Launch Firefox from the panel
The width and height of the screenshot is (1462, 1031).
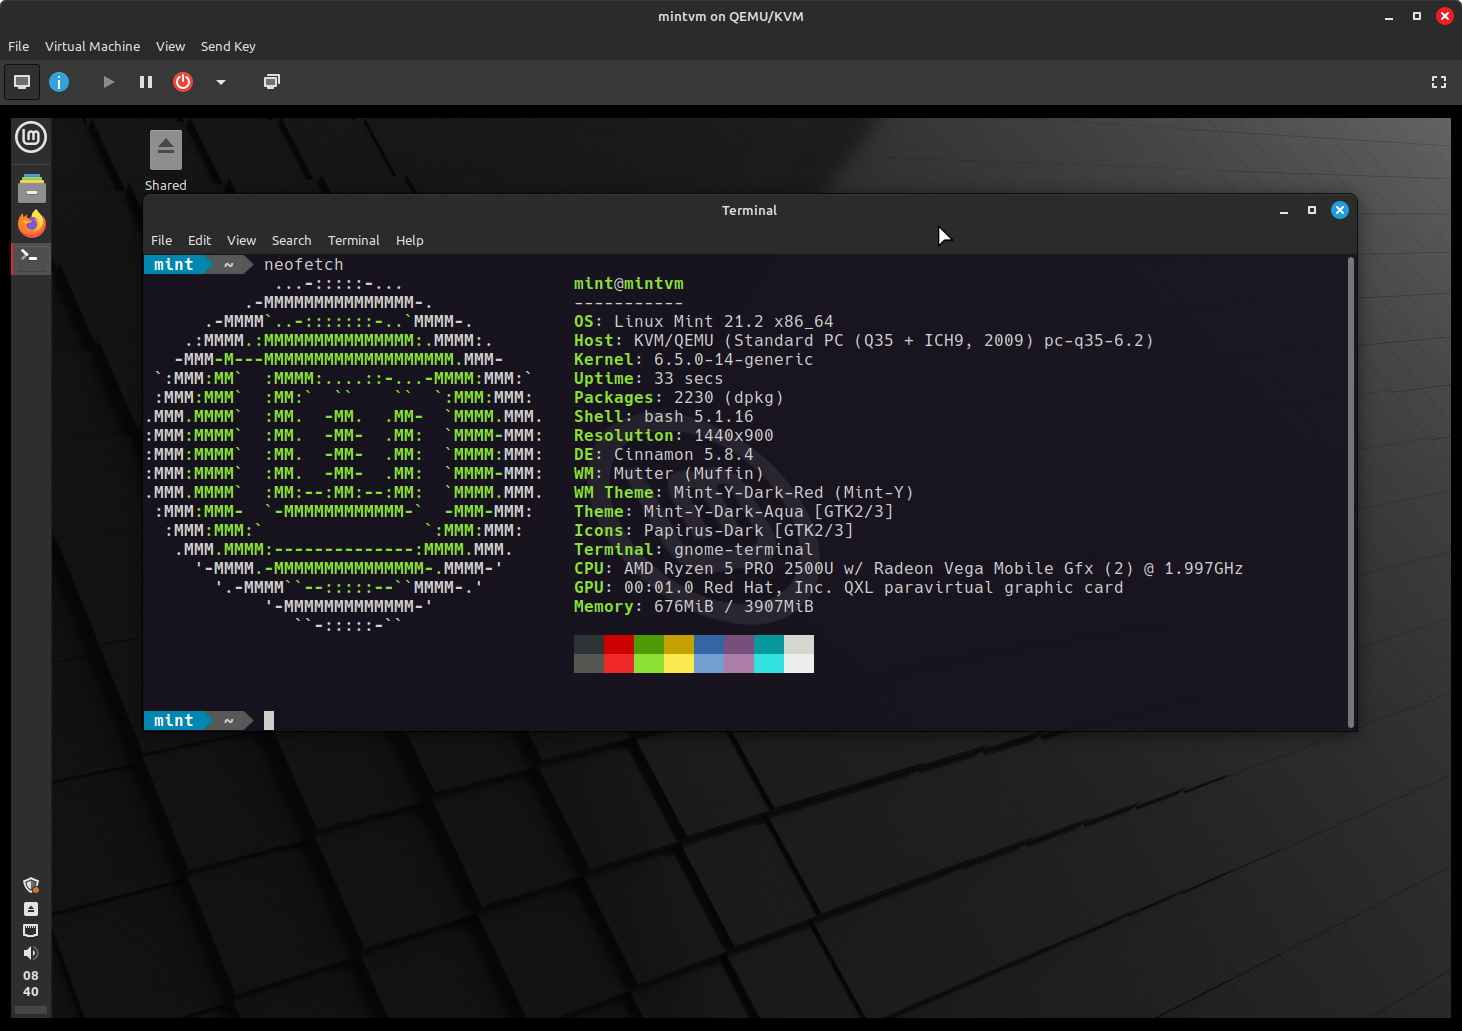(31, 223)
